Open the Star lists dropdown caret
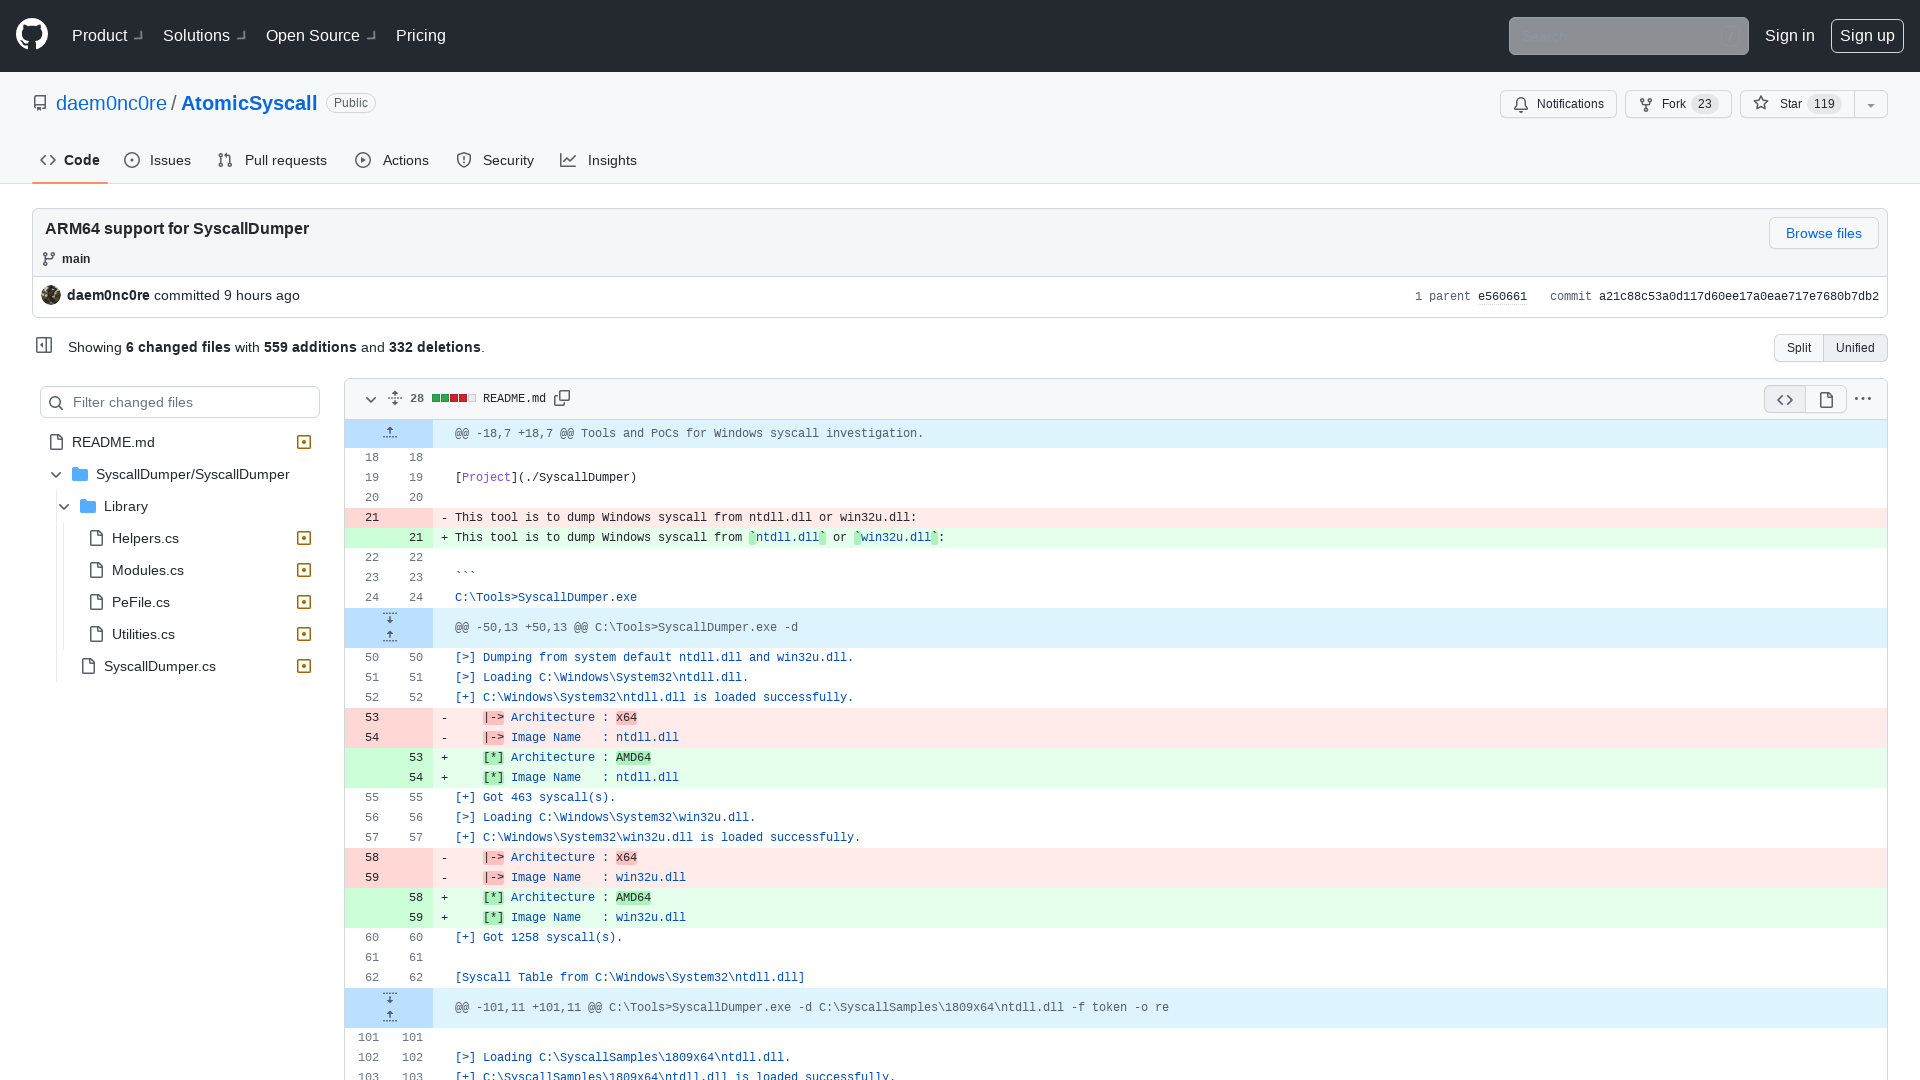 pos(1870,104)
